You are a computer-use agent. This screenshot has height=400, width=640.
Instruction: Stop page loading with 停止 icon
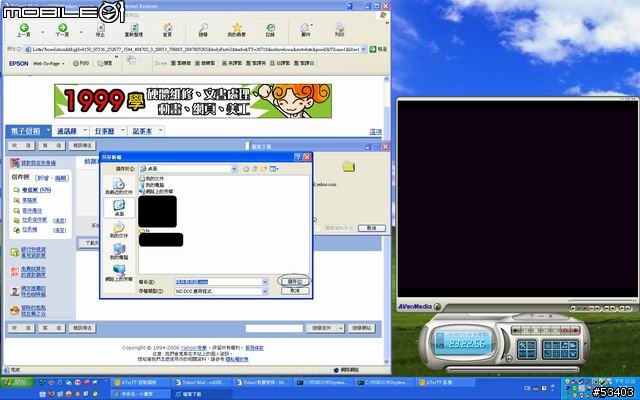[100, 30]
